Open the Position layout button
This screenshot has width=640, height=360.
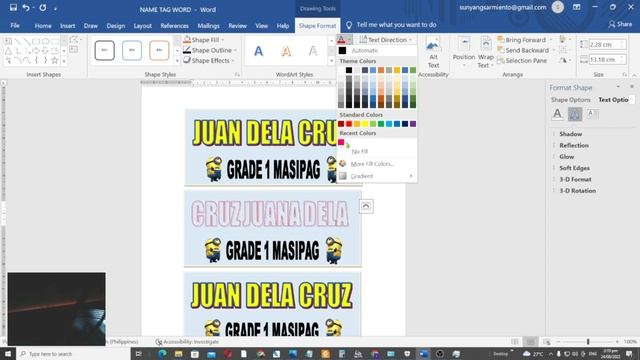coord(464,52)
